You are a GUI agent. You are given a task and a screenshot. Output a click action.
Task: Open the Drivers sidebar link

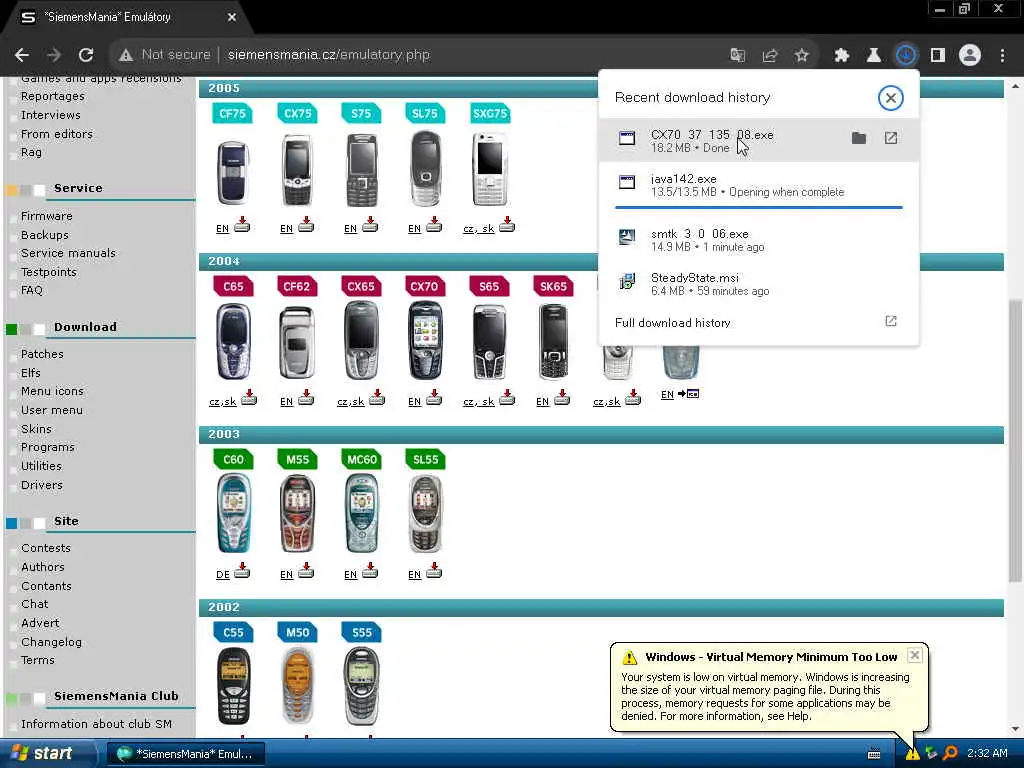coord(42,485)
